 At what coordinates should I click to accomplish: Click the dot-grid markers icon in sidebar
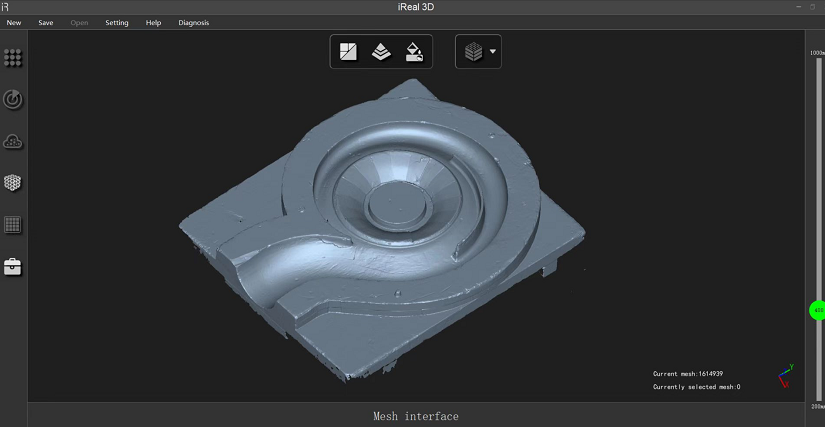(13, 58)
